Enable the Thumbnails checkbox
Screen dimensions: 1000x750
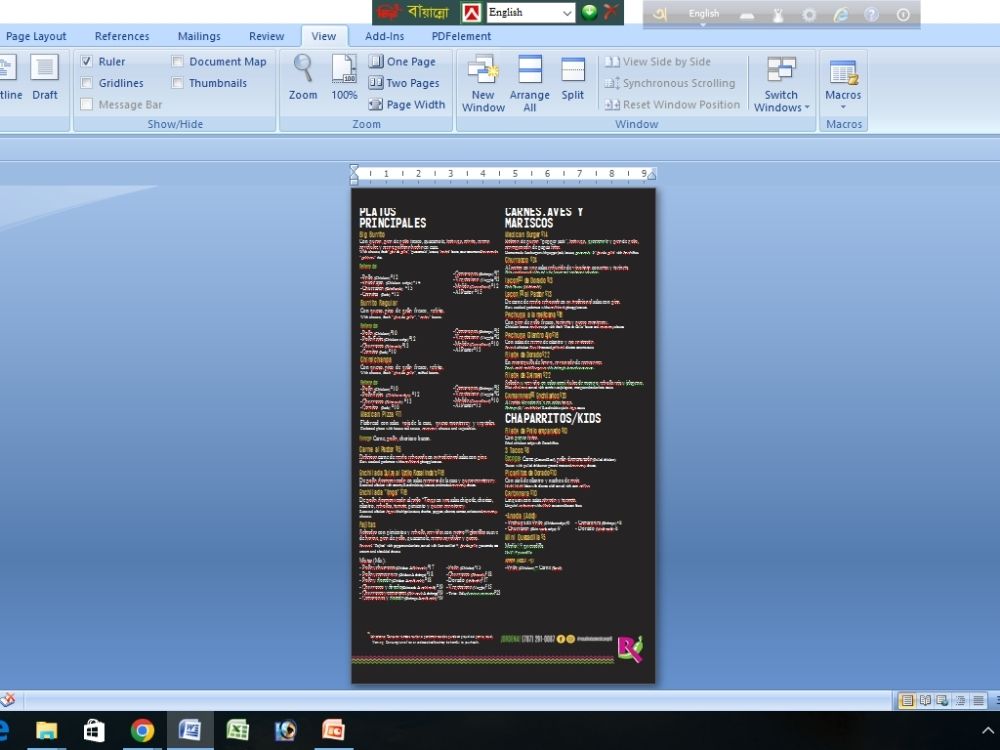pos(178,83)
